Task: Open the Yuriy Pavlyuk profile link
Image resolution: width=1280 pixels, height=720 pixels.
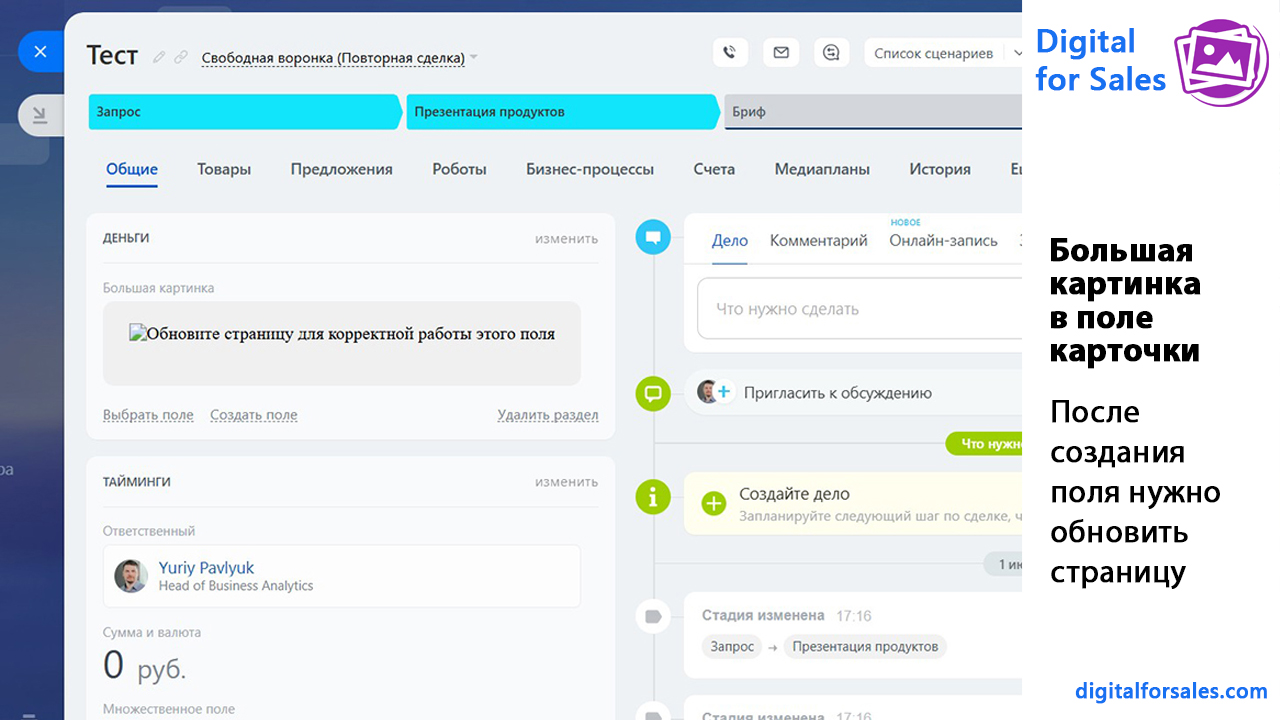Action: (206, 568)
